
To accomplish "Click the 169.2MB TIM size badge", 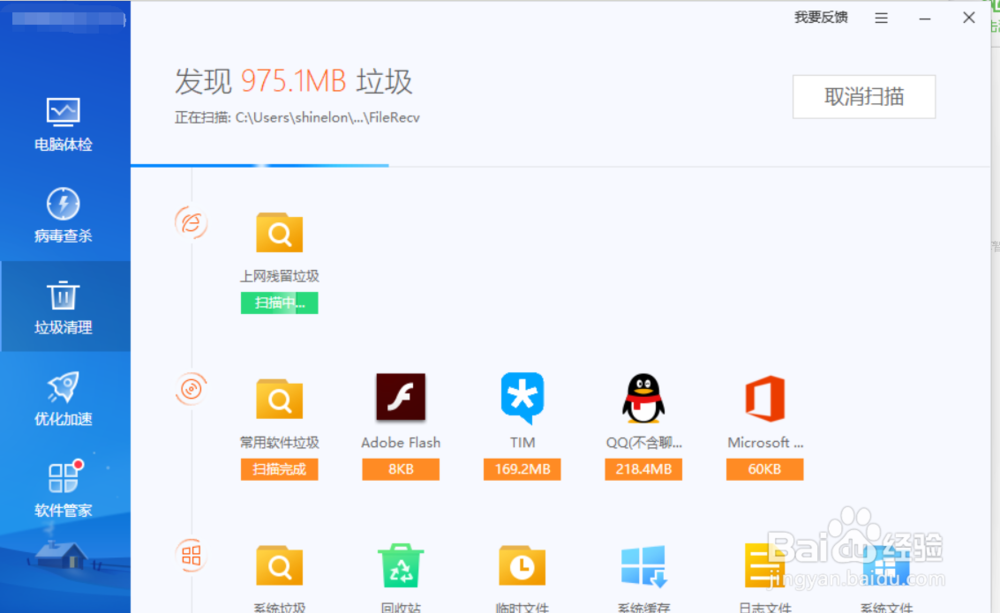I will click(522, 469).
